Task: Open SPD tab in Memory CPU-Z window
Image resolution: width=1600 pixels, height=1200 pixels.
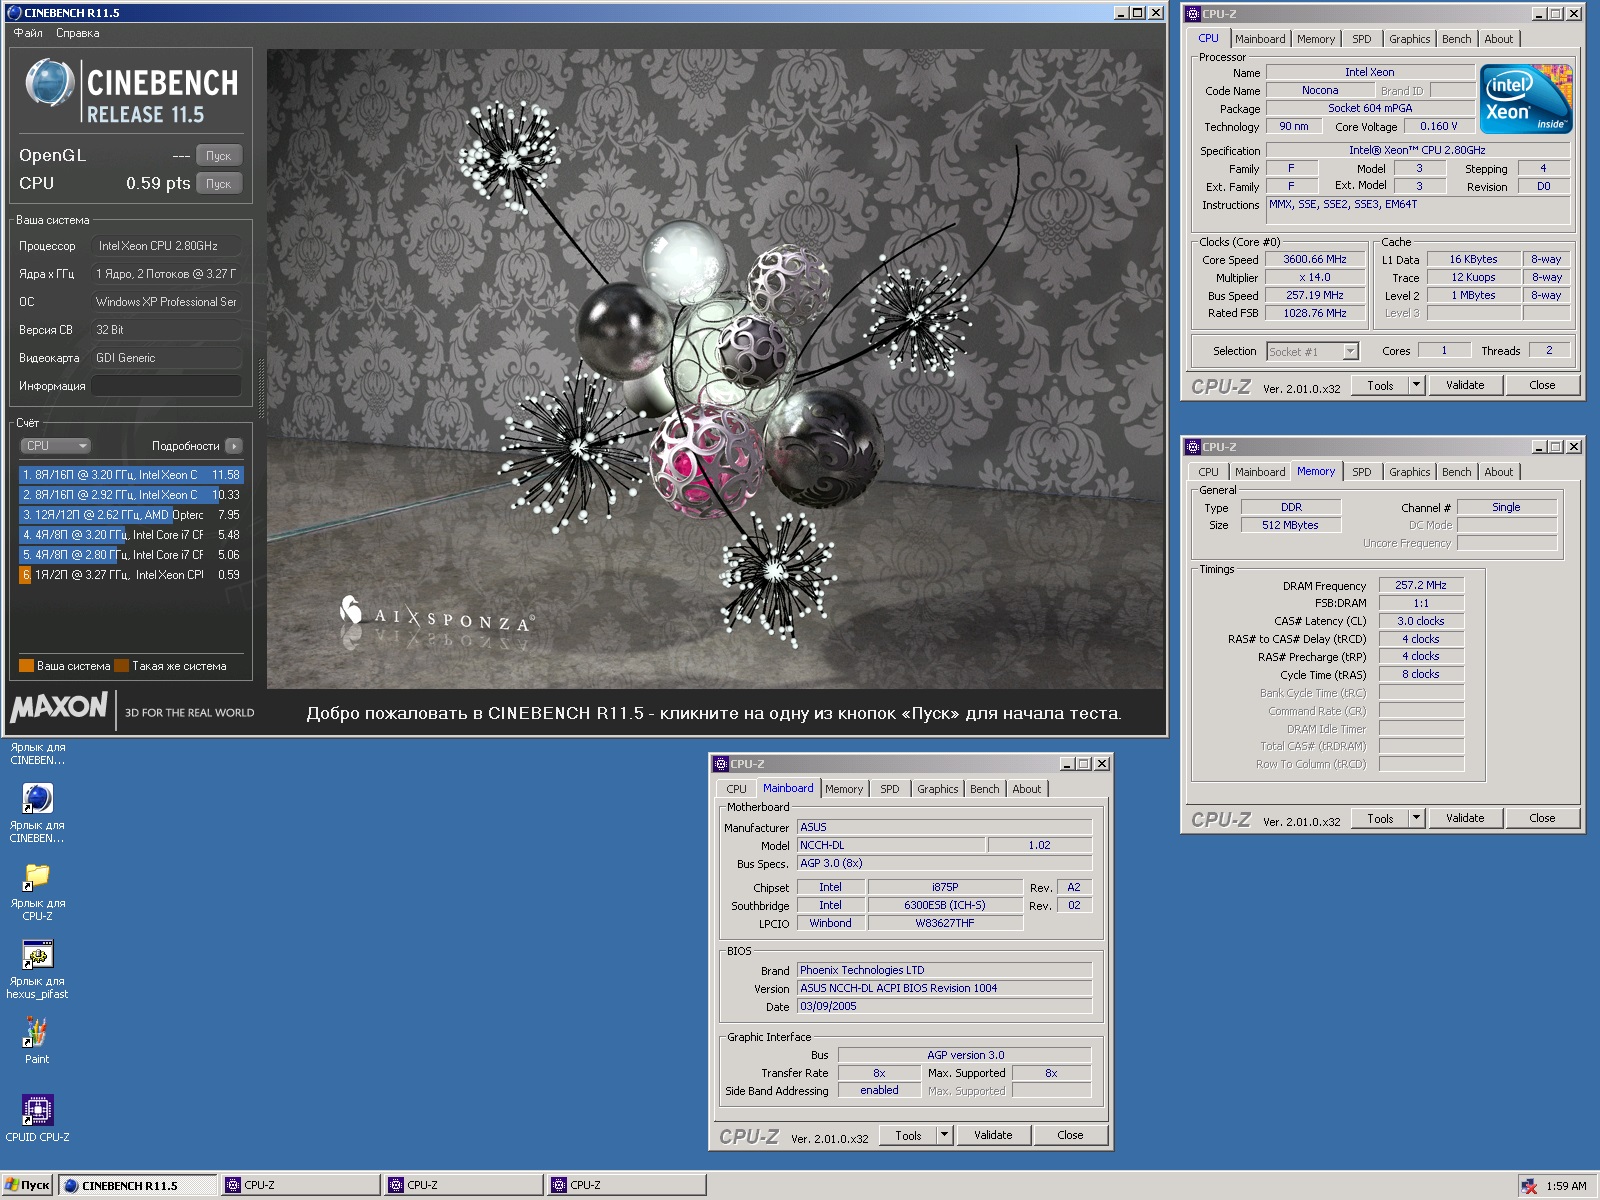Action: click(1362, 472)
